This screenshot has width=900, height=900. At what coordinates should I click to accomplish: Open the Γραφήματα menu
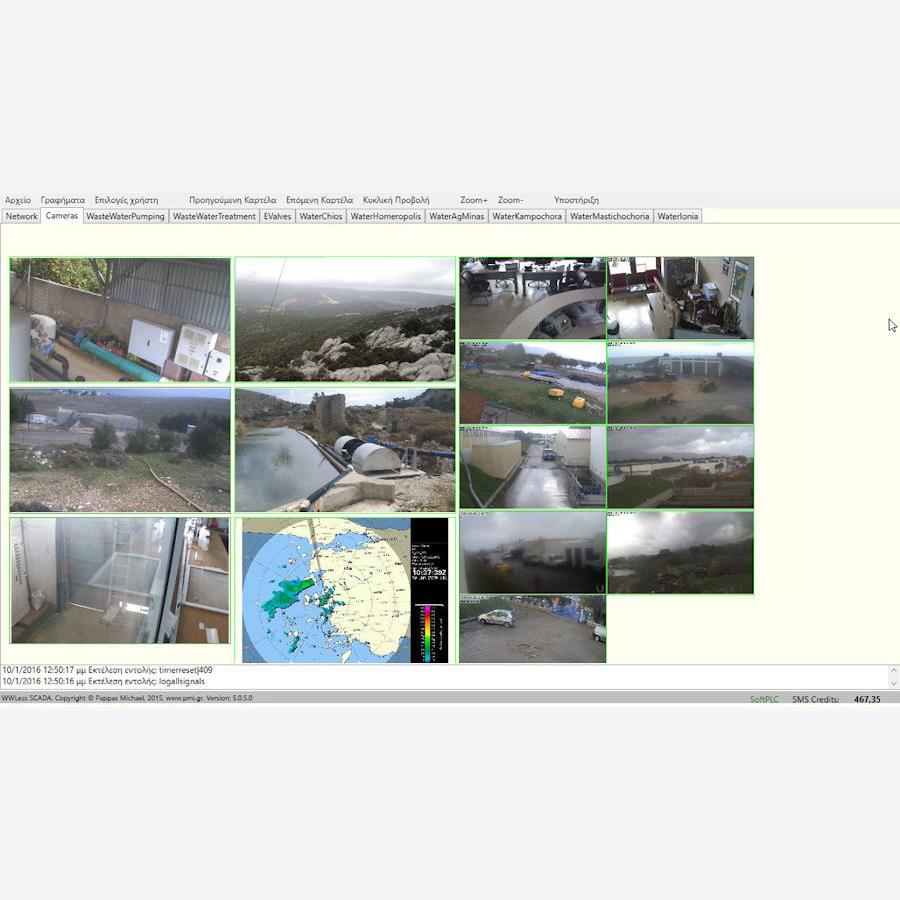63,200
